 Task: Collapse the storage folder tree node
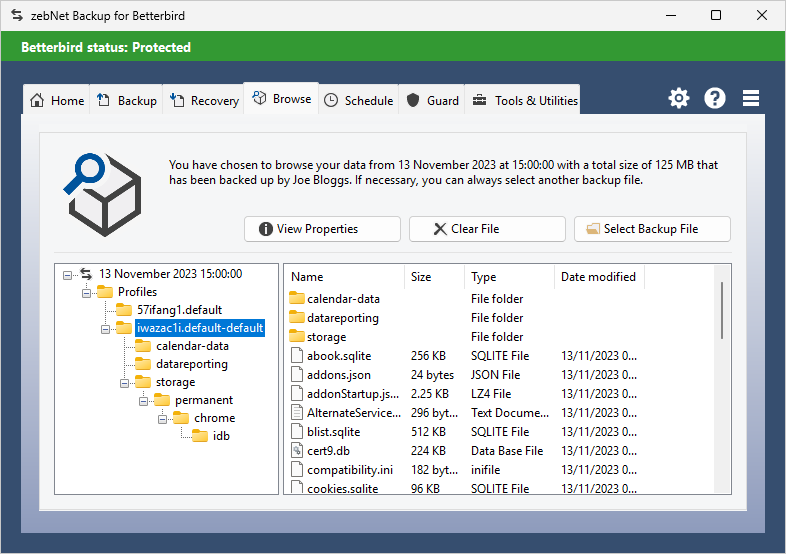click(124, 382)
